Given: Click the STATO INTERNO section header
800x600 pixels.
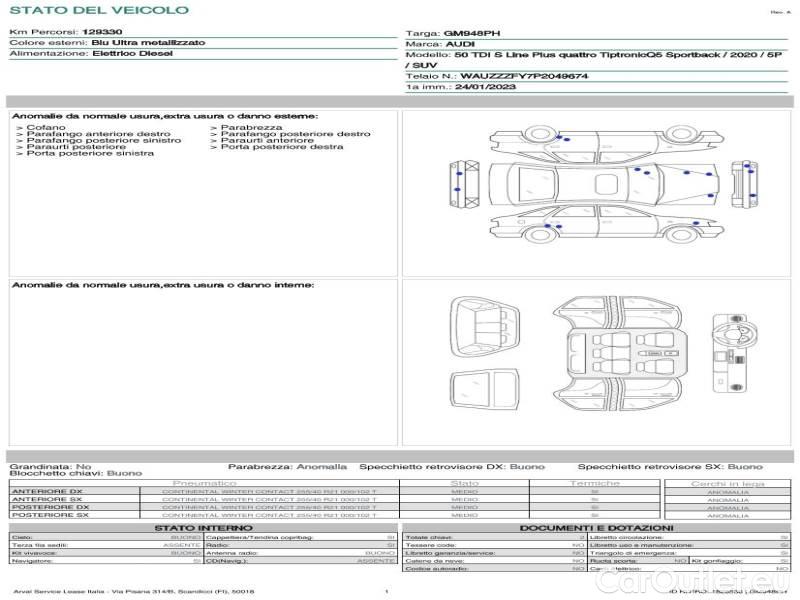Looking at the screenshot, I should [x=204, y=528].
